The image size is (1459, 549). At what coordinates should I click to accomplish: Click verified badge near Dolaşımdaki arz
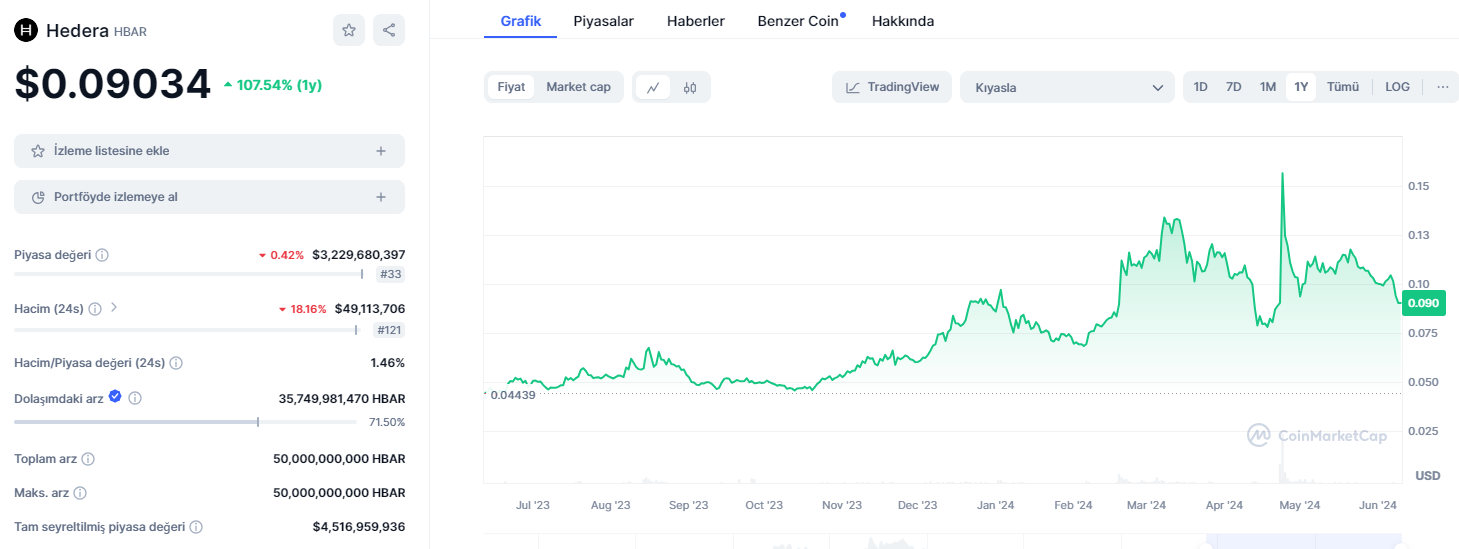point(115,397)
